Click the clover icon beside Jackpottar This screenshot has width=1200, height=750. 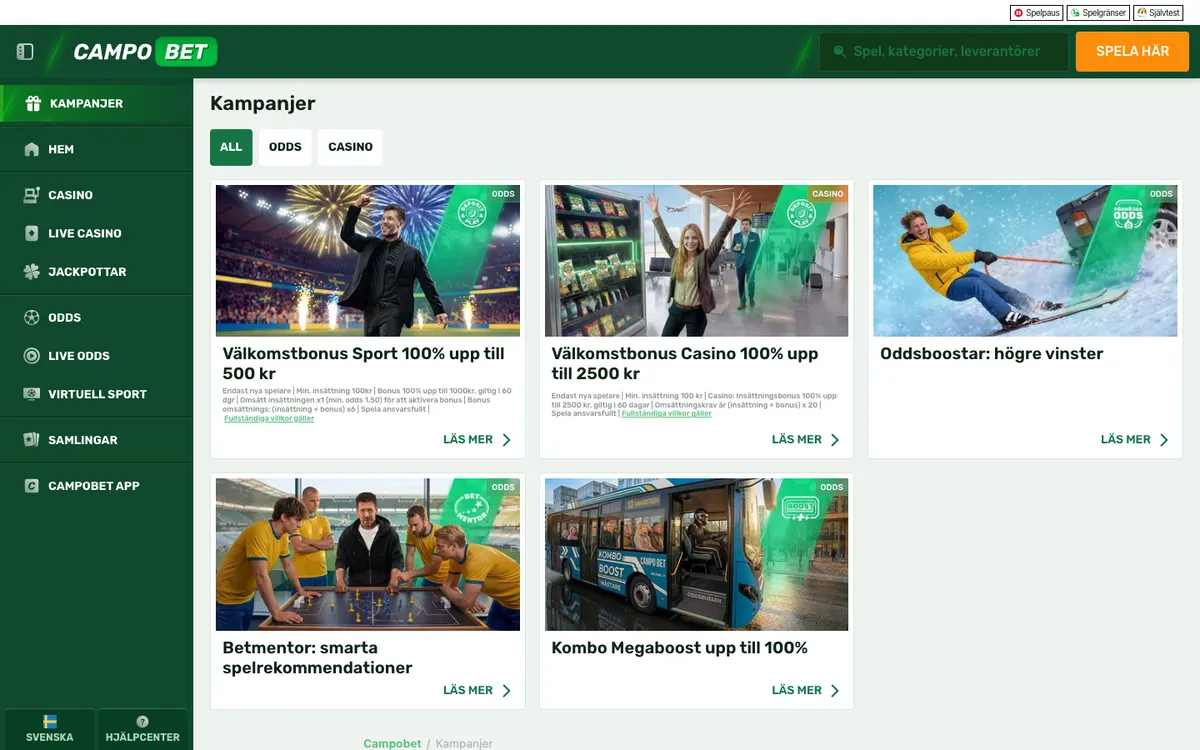[x=31, y=271]
